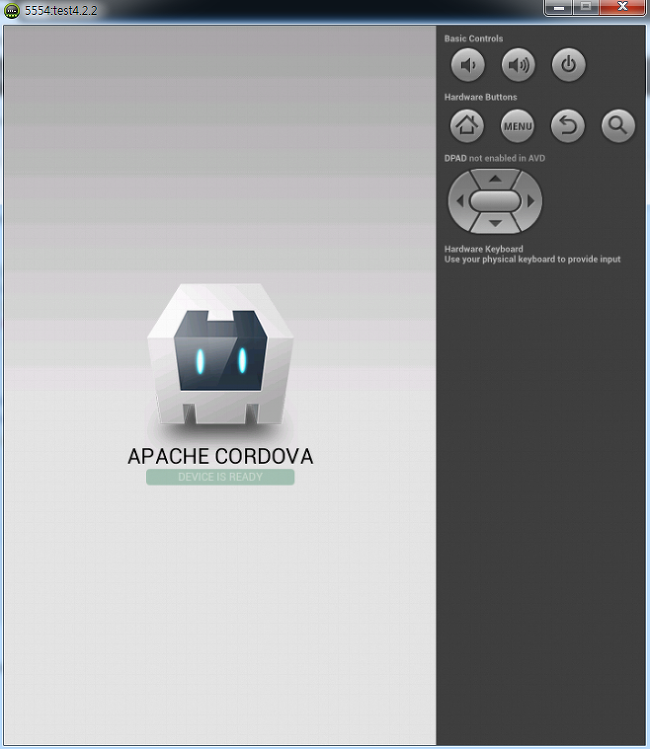Click the DPAD down arrow
This screenshot has width=650, height=749.
(x=495, y=223)
